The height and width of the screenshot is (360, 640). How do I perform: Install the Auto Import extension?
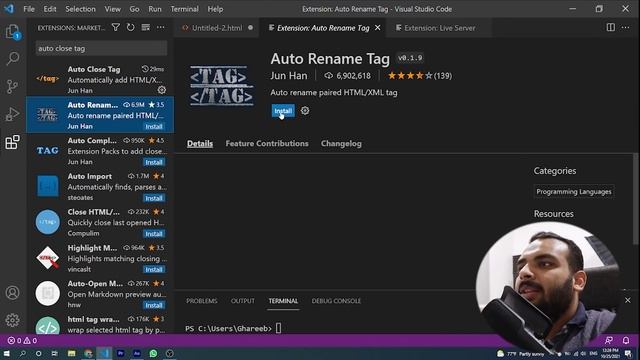(x=154, y=198)
